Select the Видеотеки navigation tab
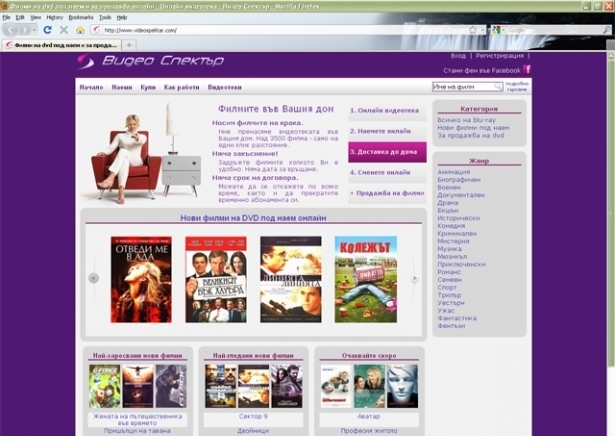This screenshot has width=615, height=436. (x=224, y=88)
